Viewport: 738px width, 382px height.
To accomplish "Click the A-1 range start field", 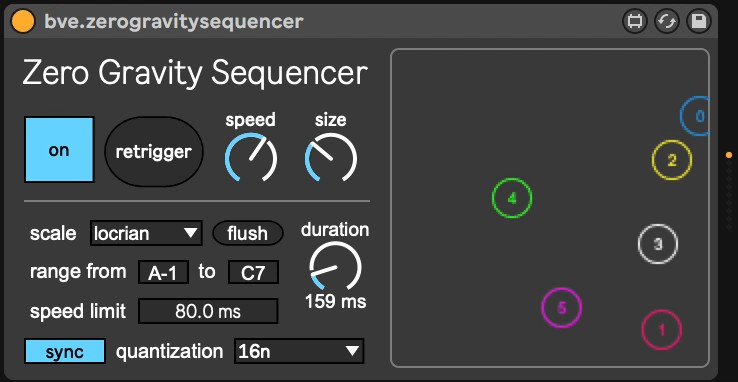I will coord(163,272).
